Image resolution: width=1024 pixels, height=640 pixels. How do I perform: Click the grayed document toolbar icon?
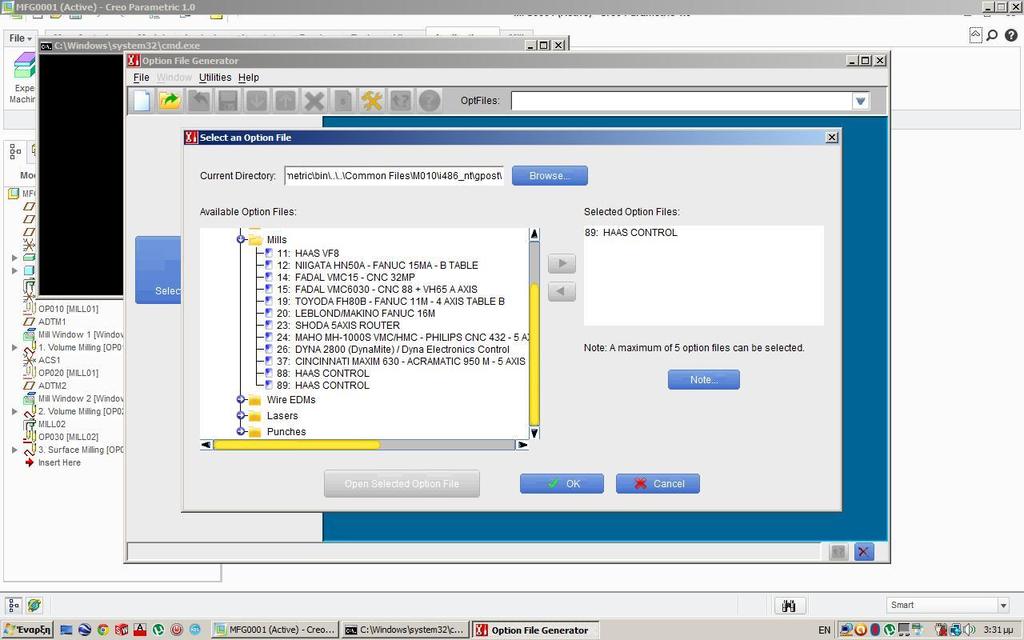[x=343, y=101]
